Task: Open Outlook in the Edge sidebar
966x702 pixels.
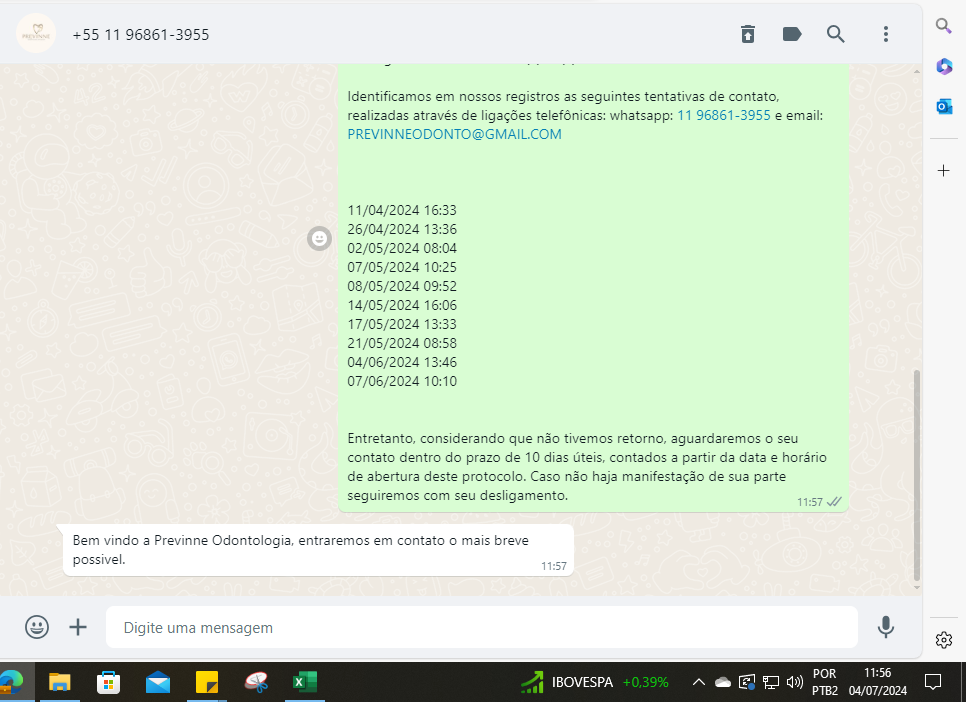Action: 944,107
